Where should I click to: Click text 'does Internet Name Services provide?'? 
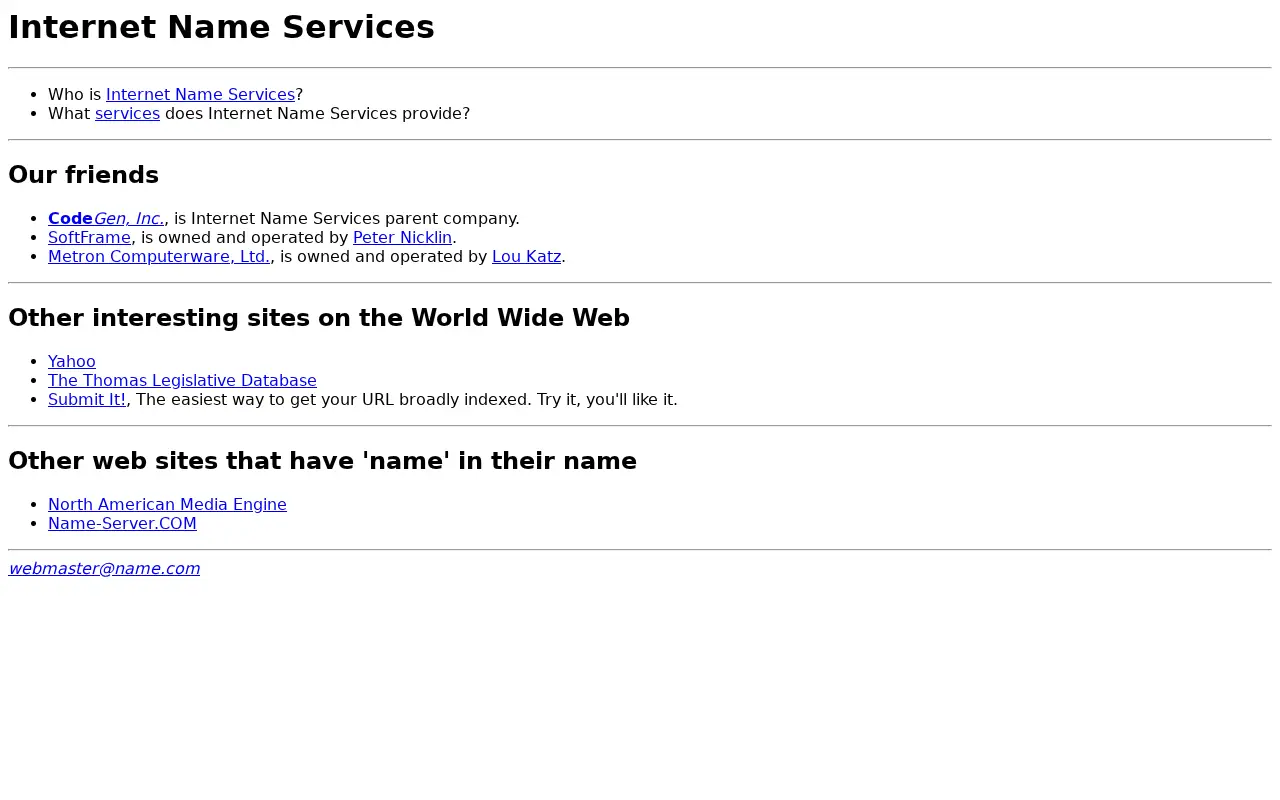(317, 114)
